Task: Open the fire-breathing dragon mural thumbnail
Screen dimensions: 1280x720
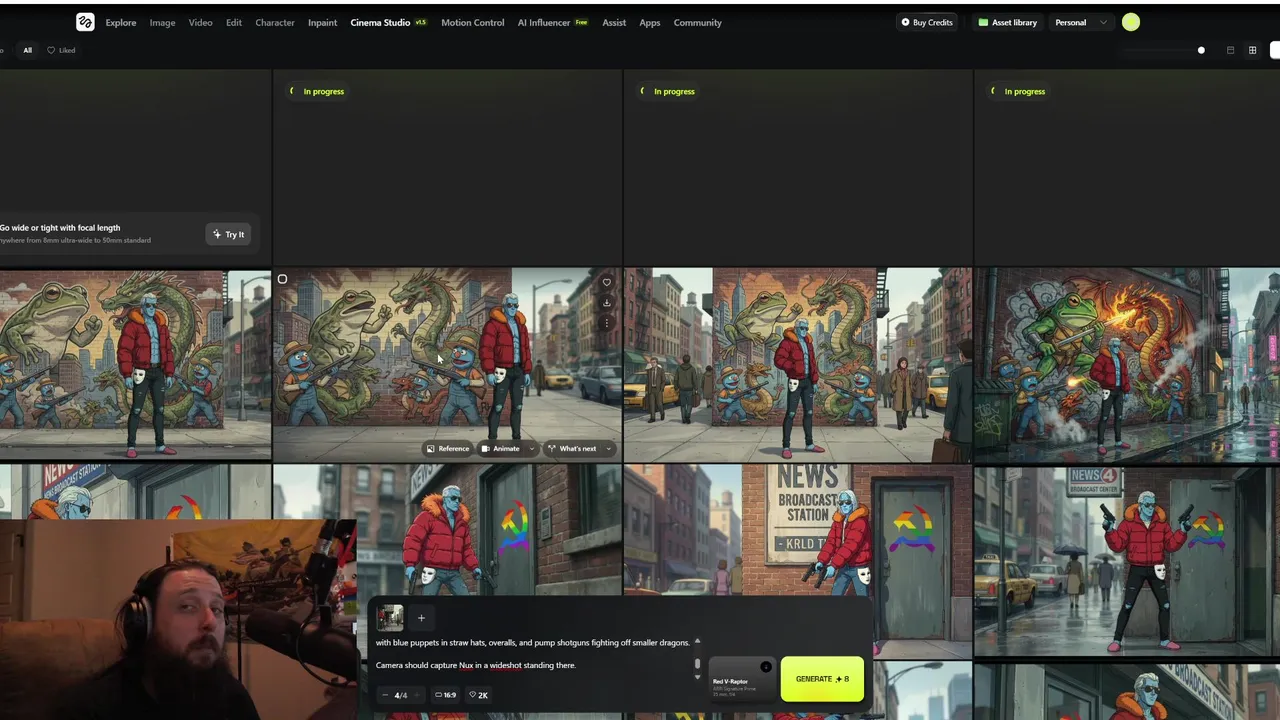Action: (1127, 364)
